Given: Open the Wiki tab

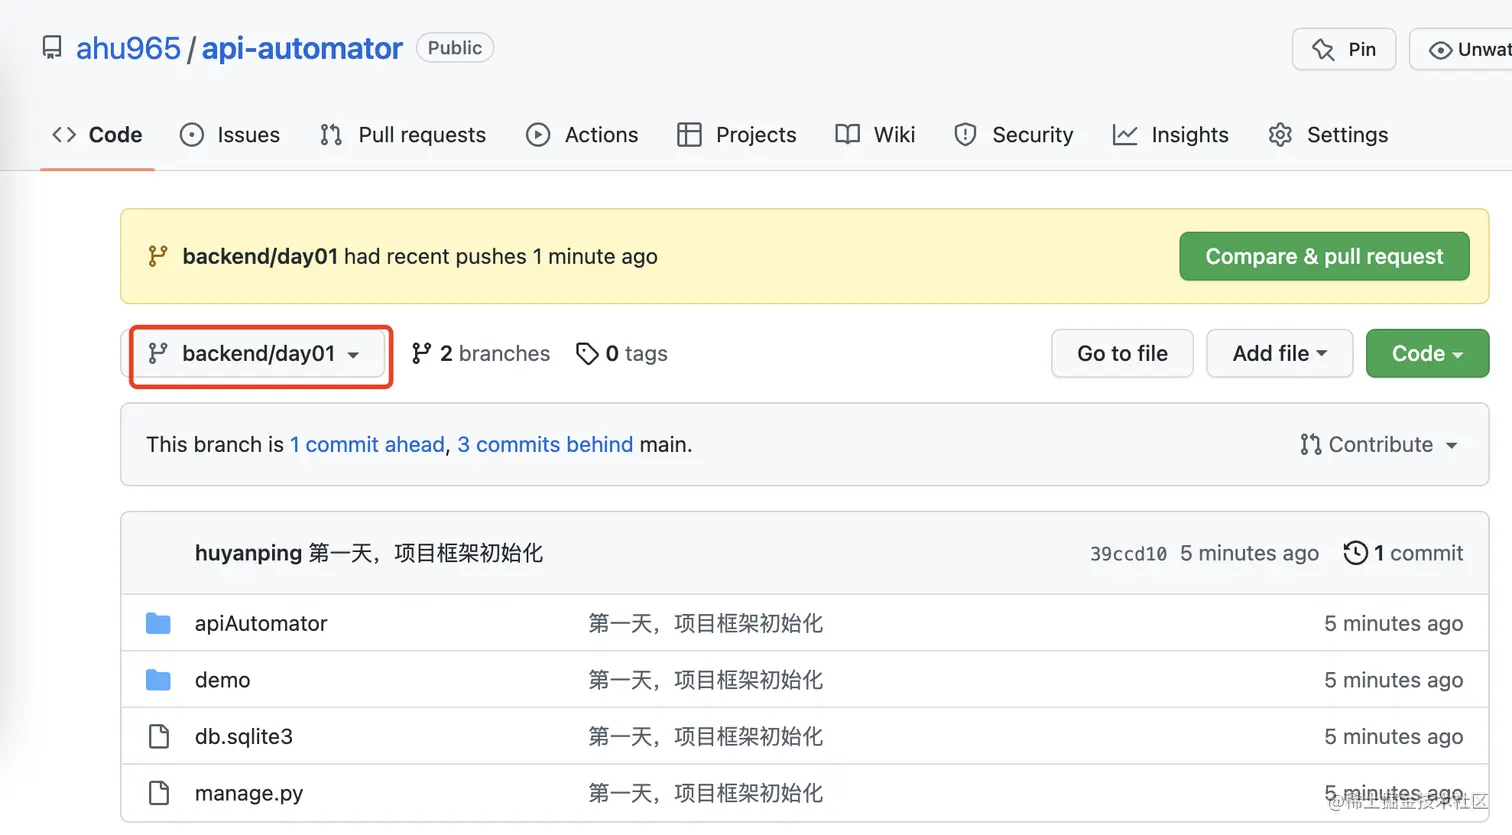Looking at the screenshot, I should tap(875, 135).
